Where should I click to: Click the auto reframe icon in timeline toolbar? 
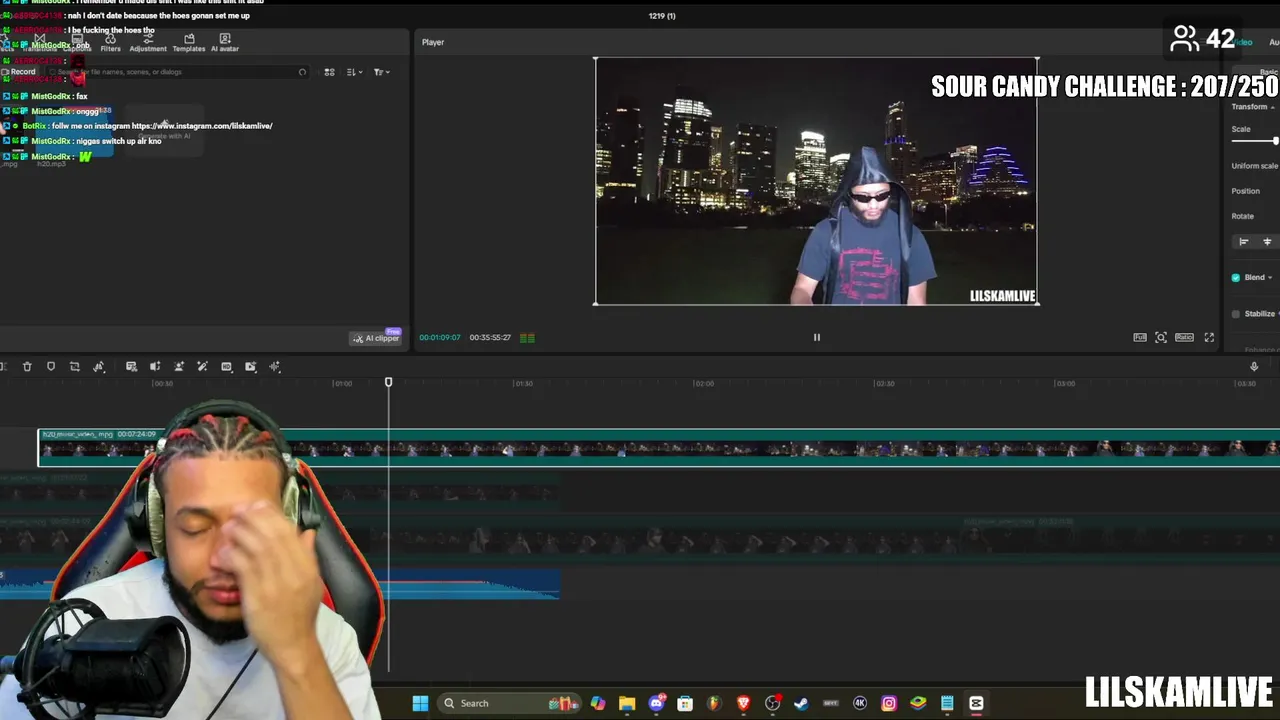(x=250, y=367)
